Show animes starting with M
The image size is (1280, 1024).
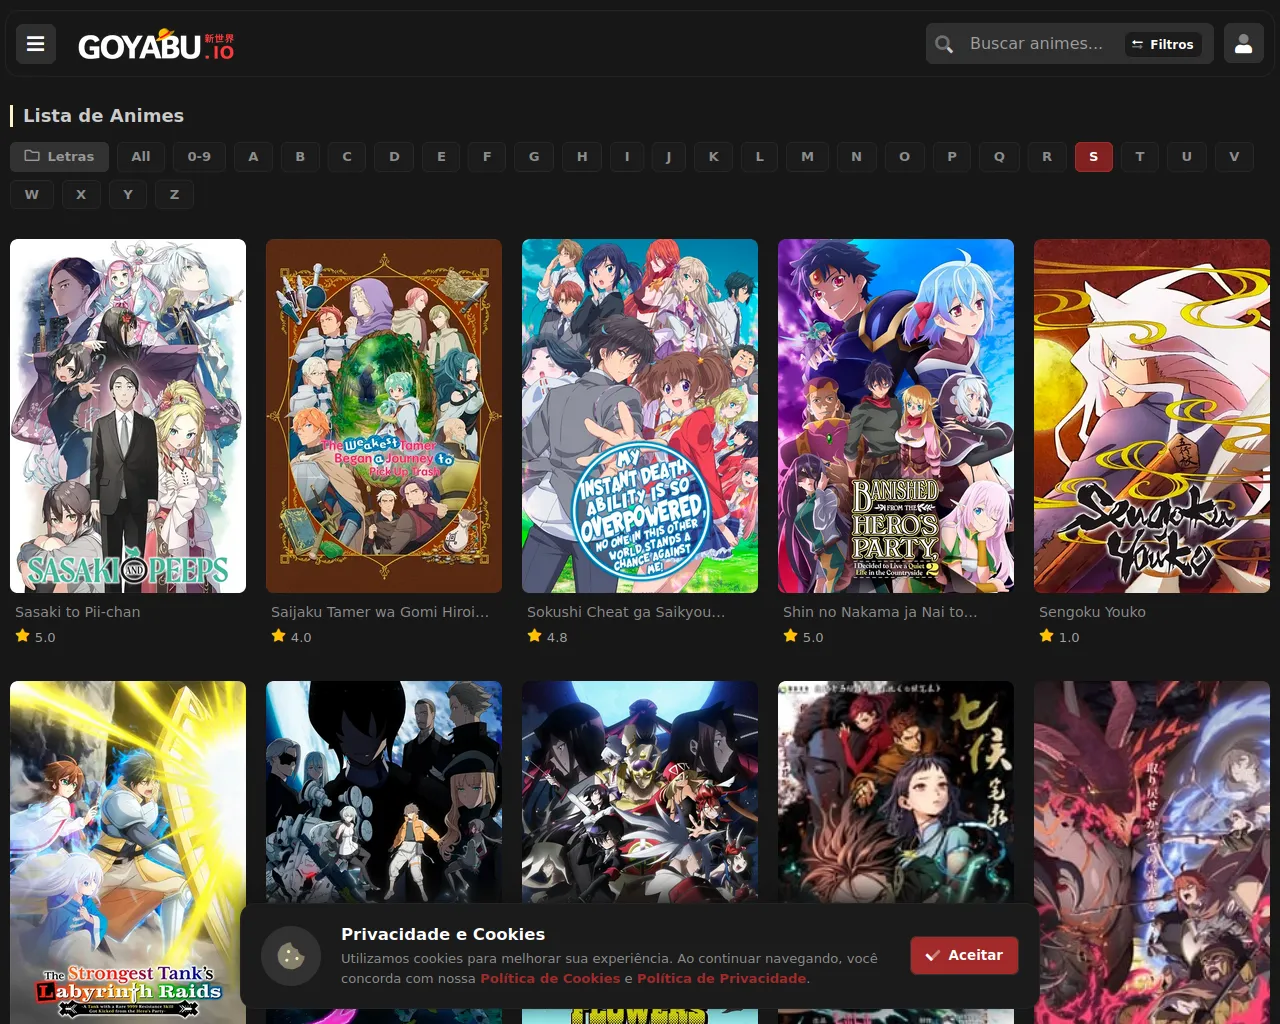[x=808, y=156]
